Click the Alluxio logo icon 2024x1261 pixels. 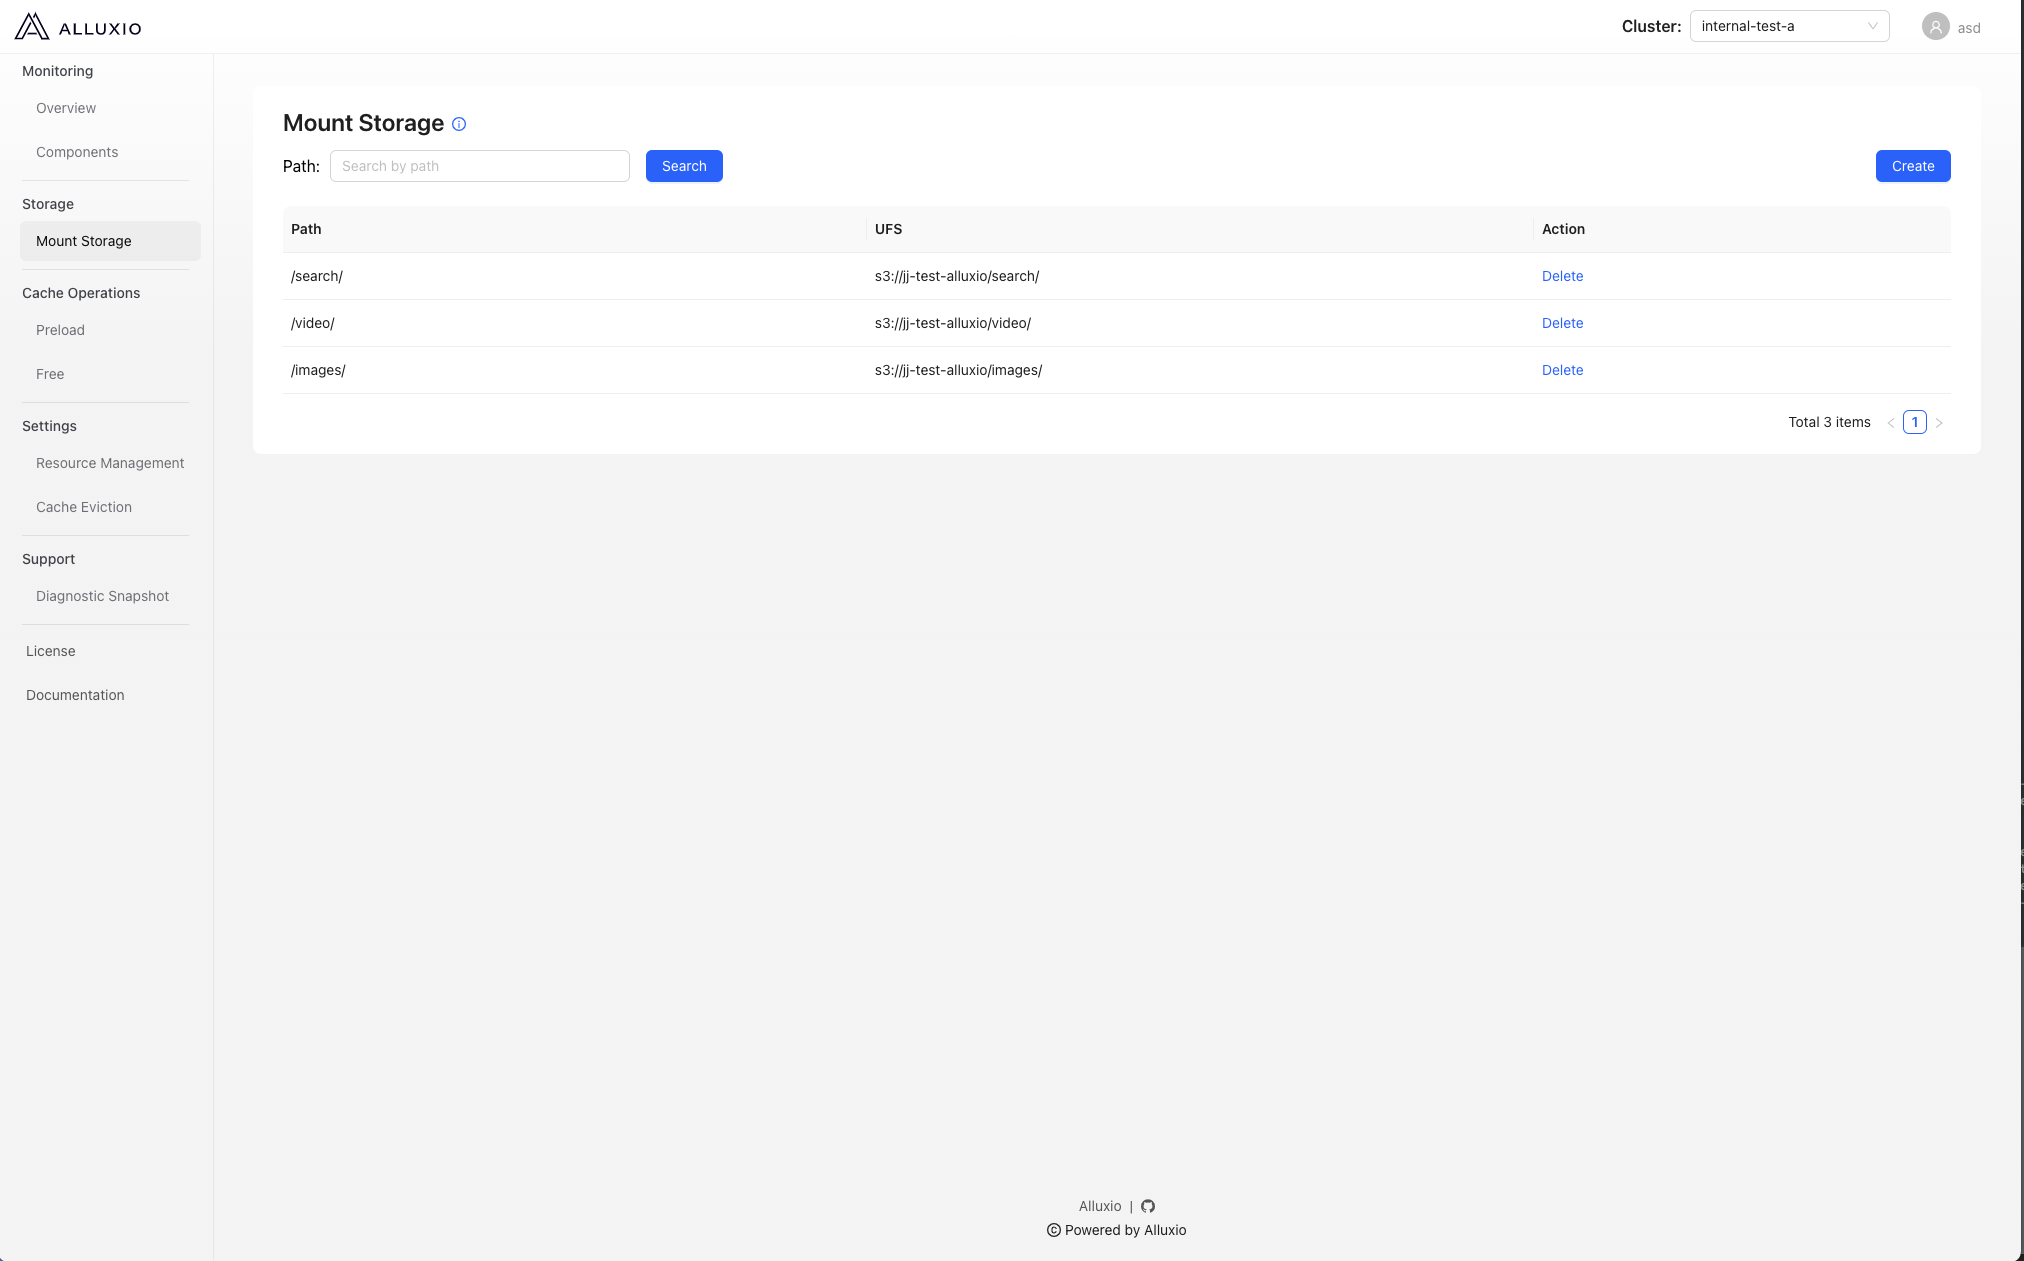32,27
